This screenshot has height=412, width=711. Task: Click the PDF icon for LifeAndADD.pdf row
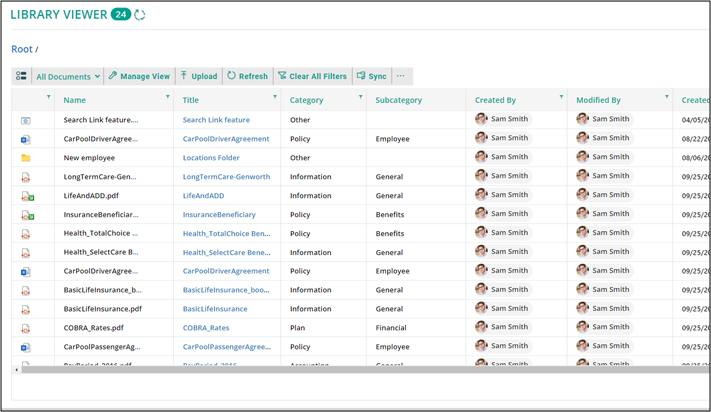[28, 196]
